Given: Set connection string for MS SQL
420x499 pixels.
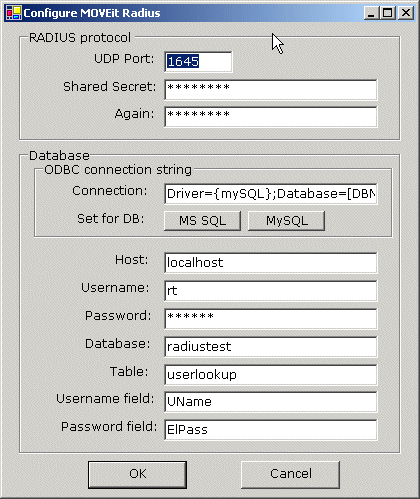Looking at the screenshot, I should (203, 221).
